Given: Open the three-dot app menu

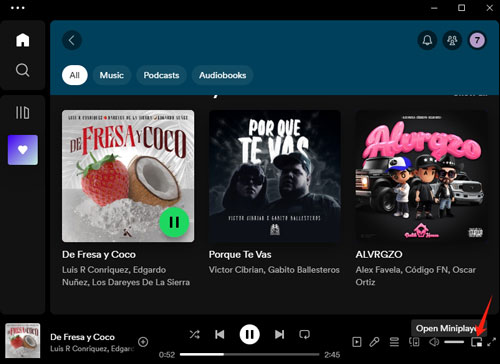Looking at the screenshot, I should (18, 8).
